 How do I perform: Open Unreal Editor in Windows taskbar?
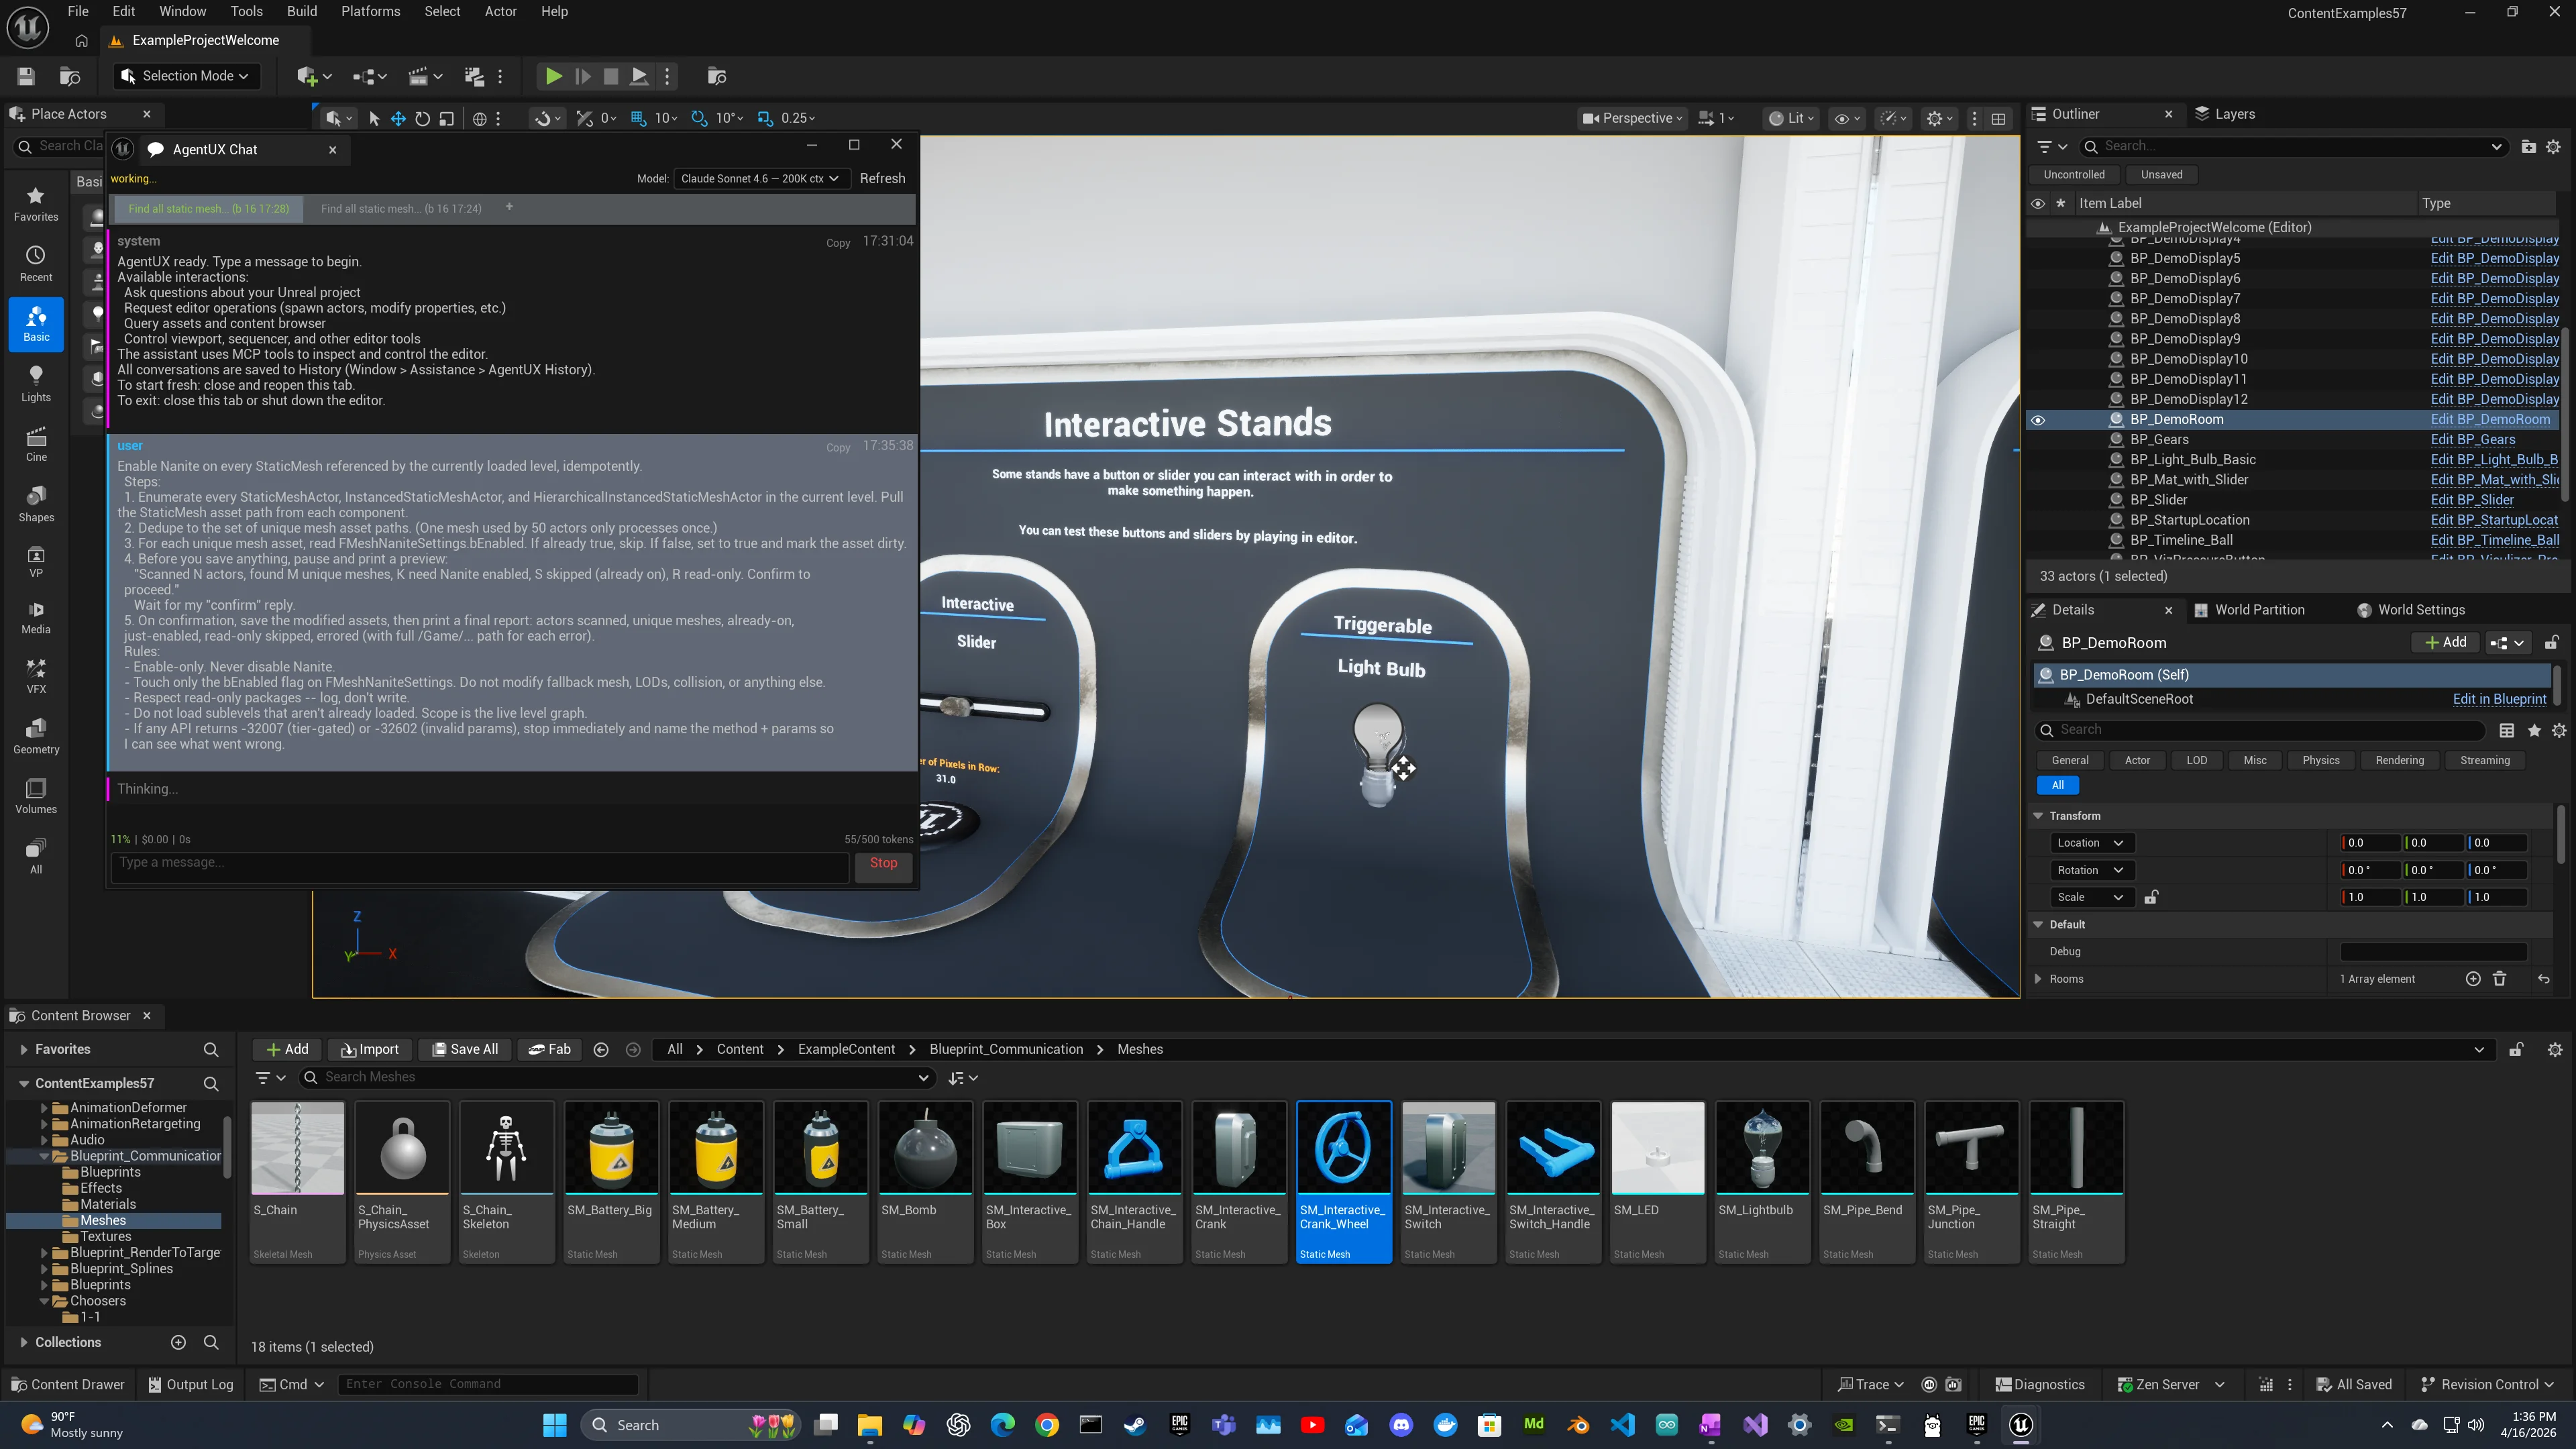2021,1425
